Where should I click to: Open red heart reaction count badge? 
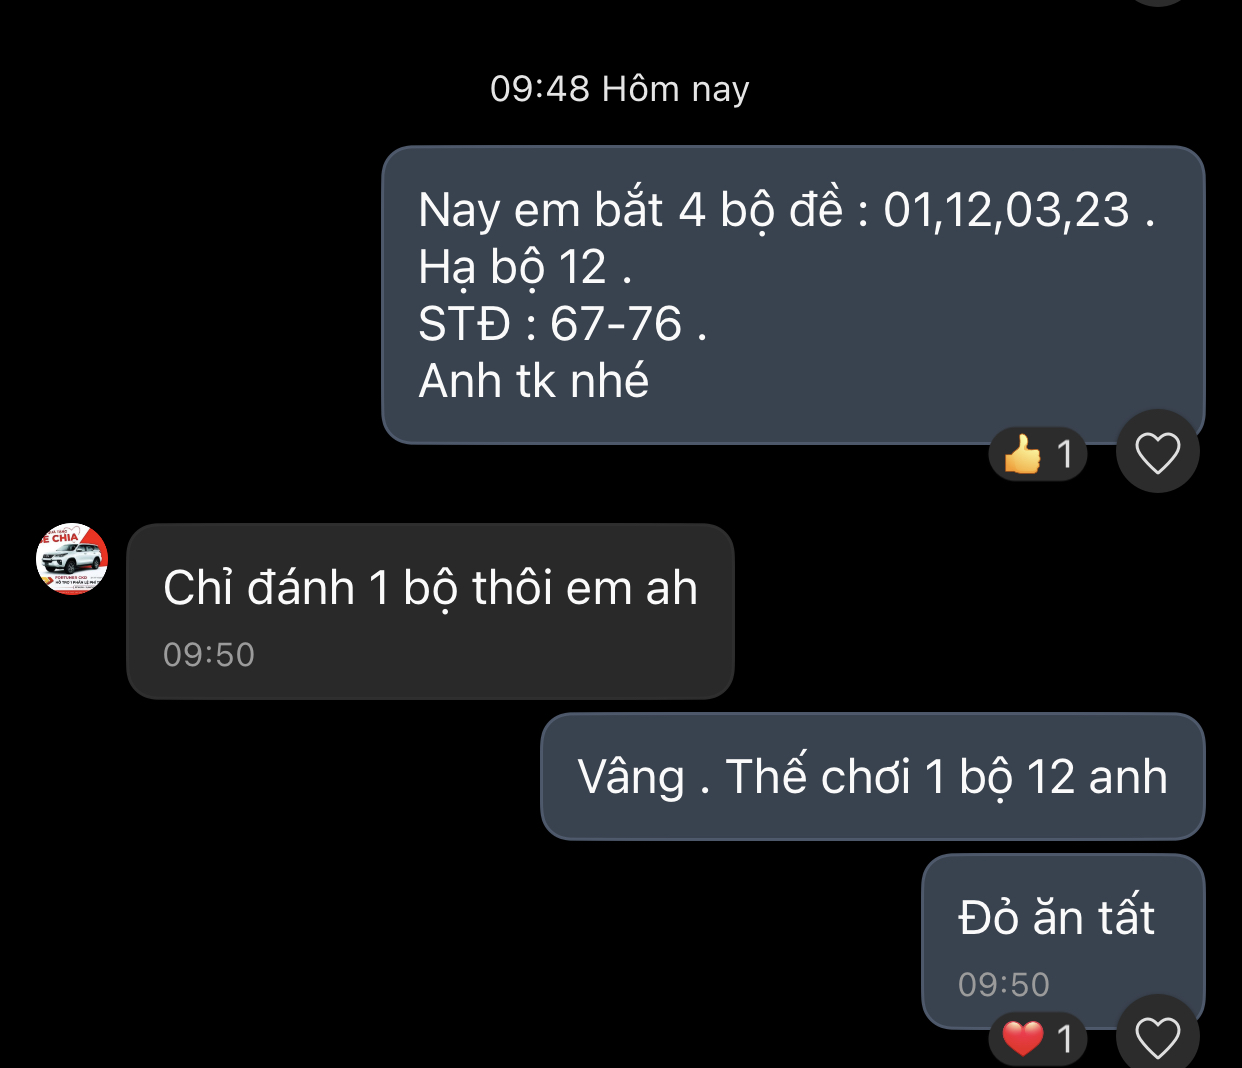tap(1038, 1038)
